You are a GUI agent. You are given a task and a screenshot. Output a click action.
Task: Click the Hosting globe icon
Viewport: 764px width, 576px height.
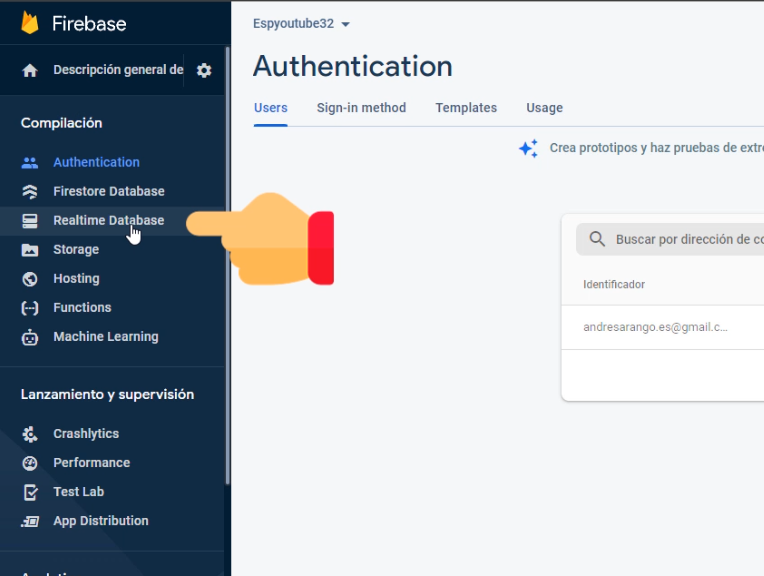pyautogui.click(x=30, y=279)
